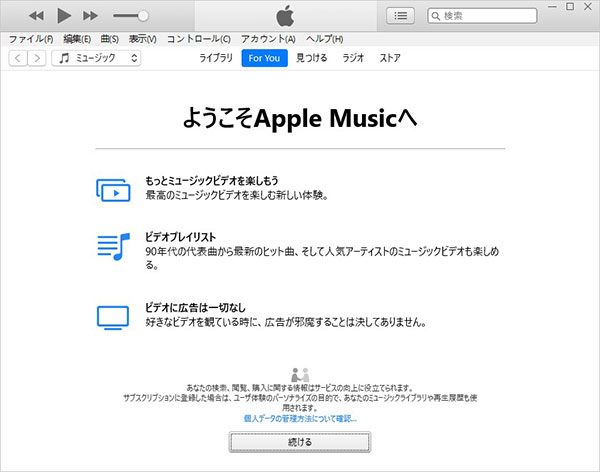Click the ようこそApple Musicへ heading
This screenshot has width=600, height=472.
point(300,118)
